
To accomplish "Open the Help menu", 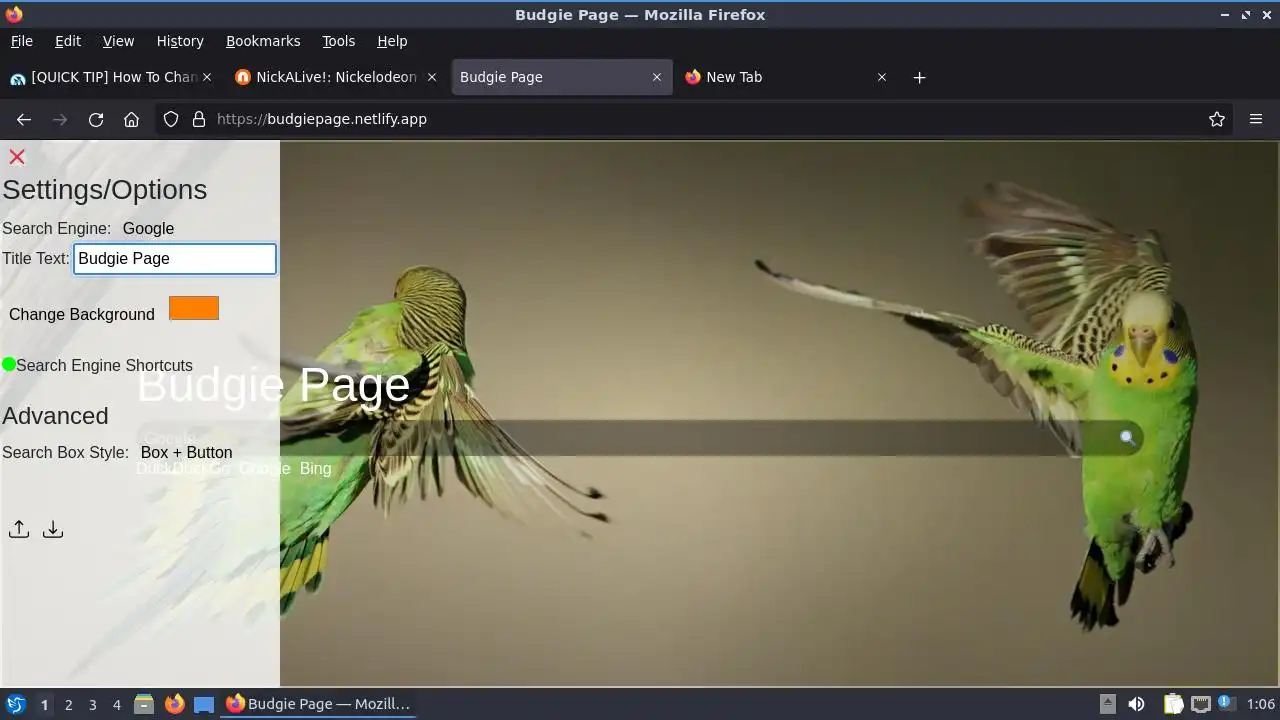I will pos(392,41).
